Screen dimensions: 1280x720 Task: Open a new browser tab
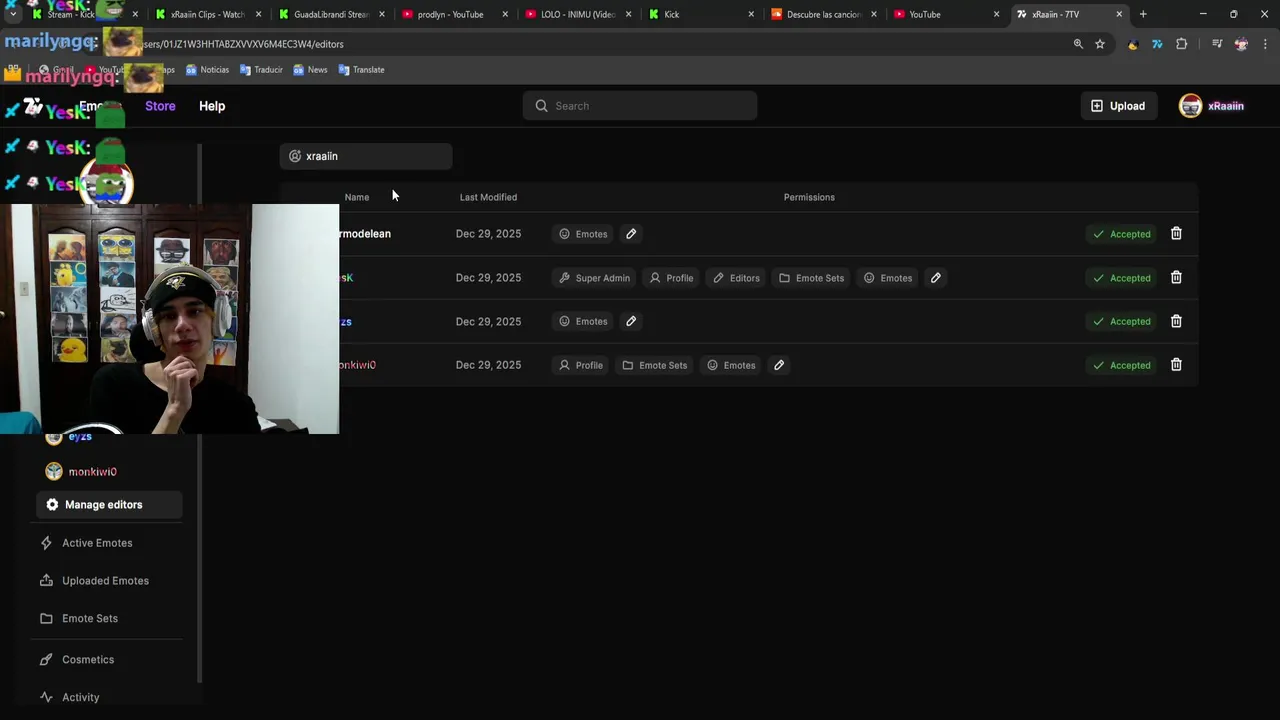pyautogui.click(x=1143, y=14)
